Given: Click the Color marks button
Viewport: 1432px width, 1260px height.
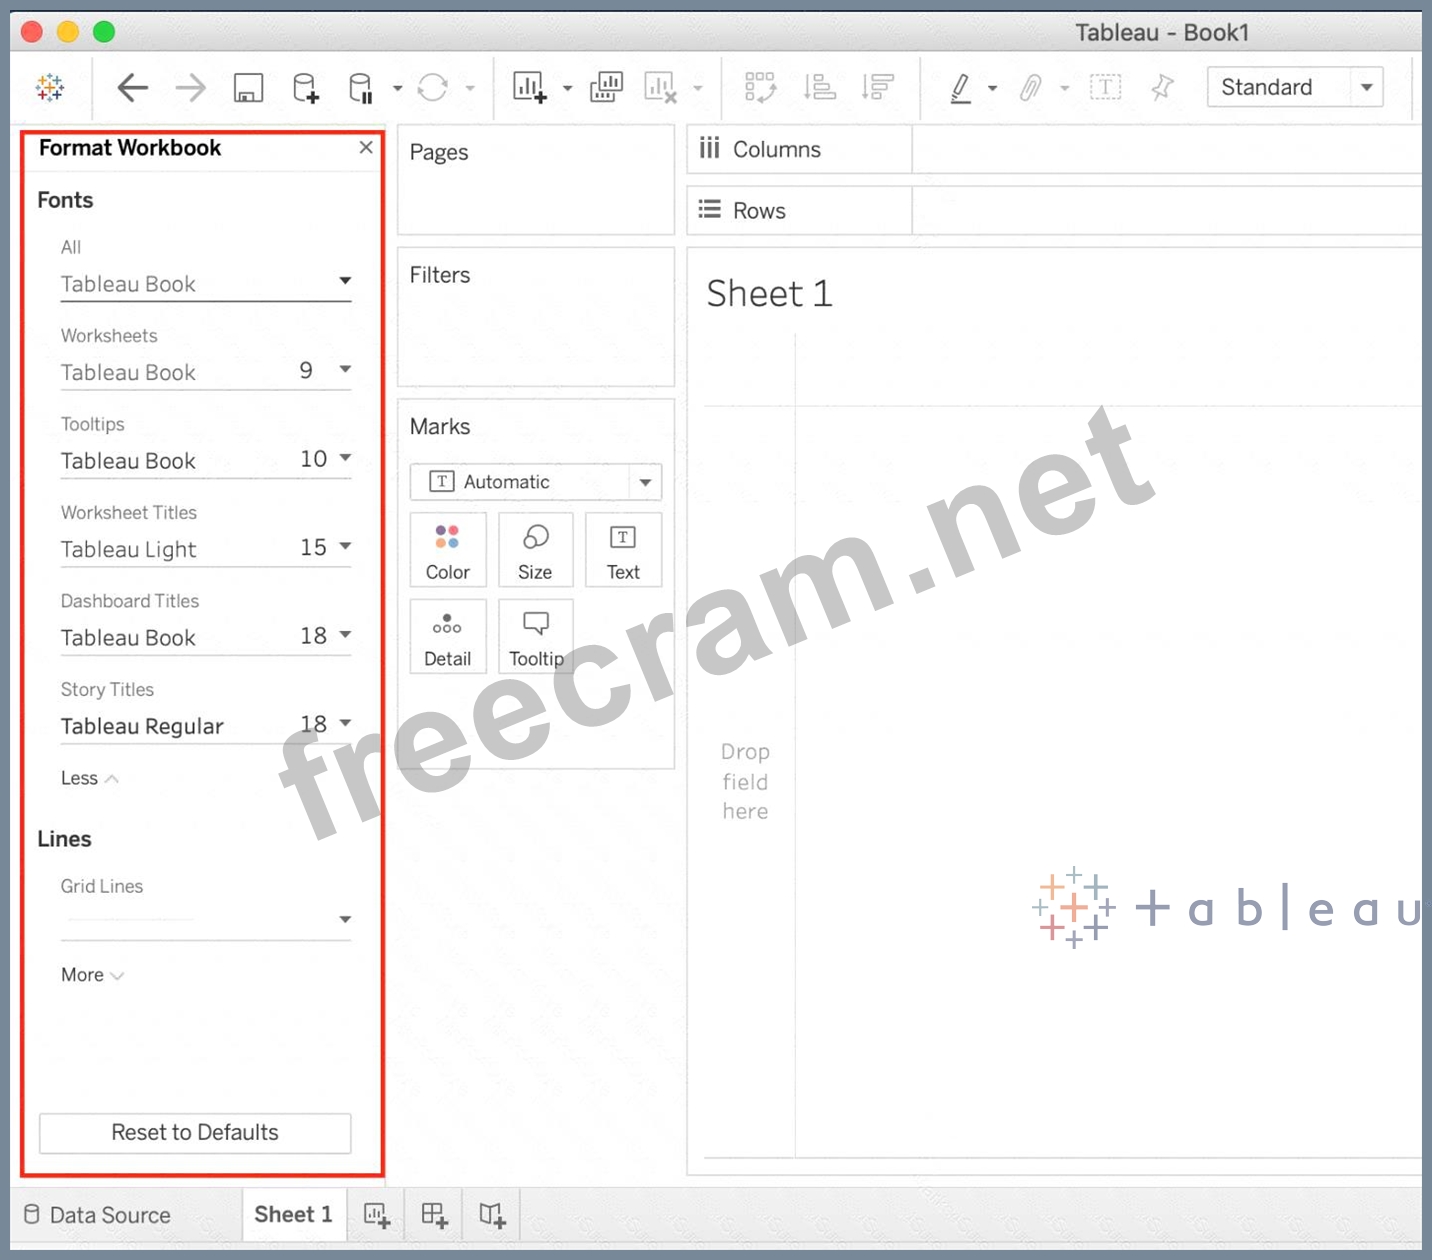Looking at the screenshot, I should pyautogui.click(x=447, y=550).
